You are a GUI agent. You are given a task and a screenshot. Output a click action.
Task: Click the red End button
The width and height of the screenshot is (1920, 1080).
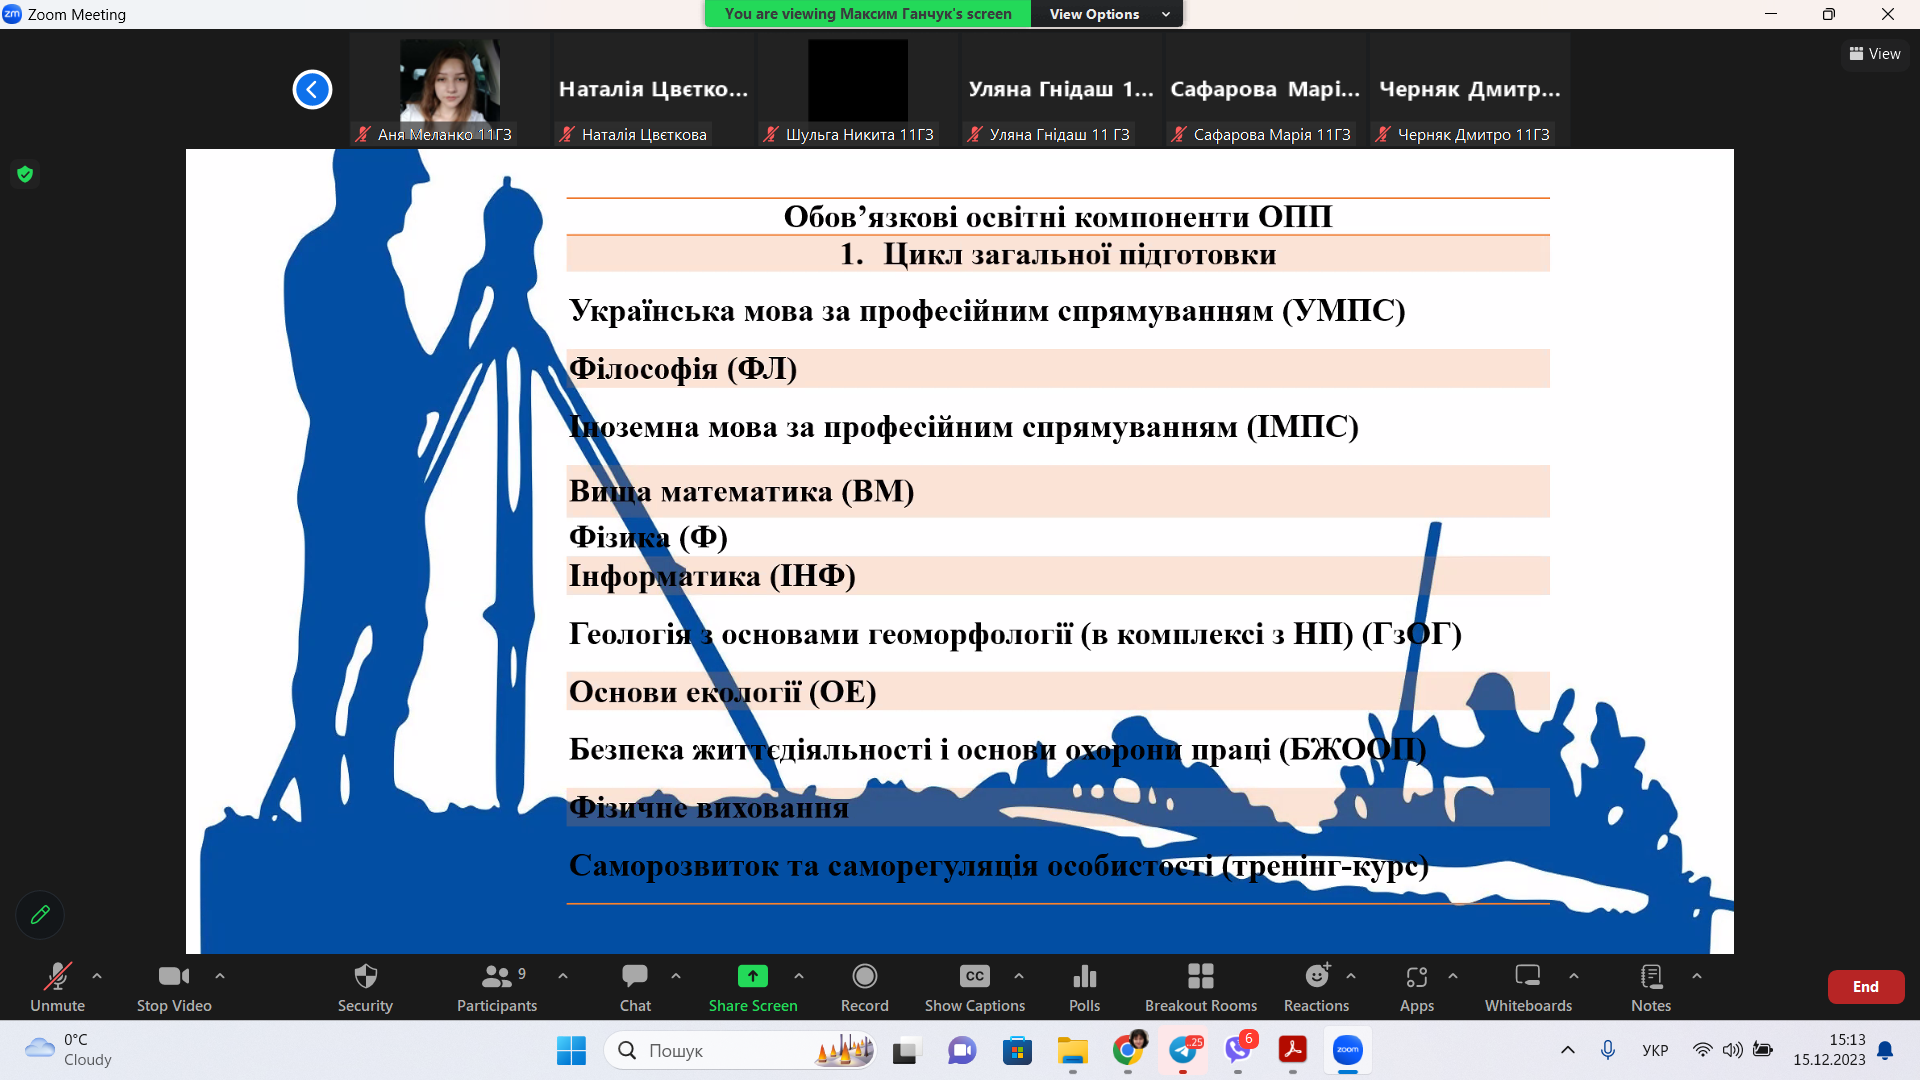coord(1865,986)
